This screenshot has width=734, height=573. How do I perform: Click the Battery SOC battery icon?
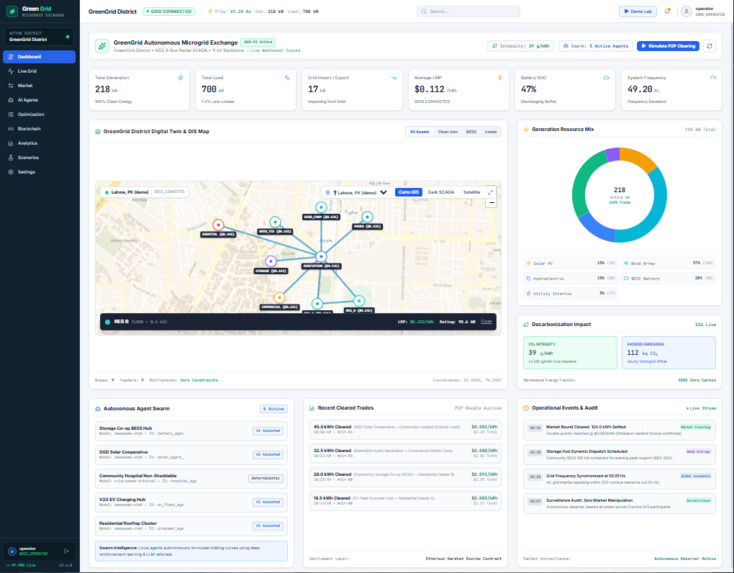(x=607, y=78)
